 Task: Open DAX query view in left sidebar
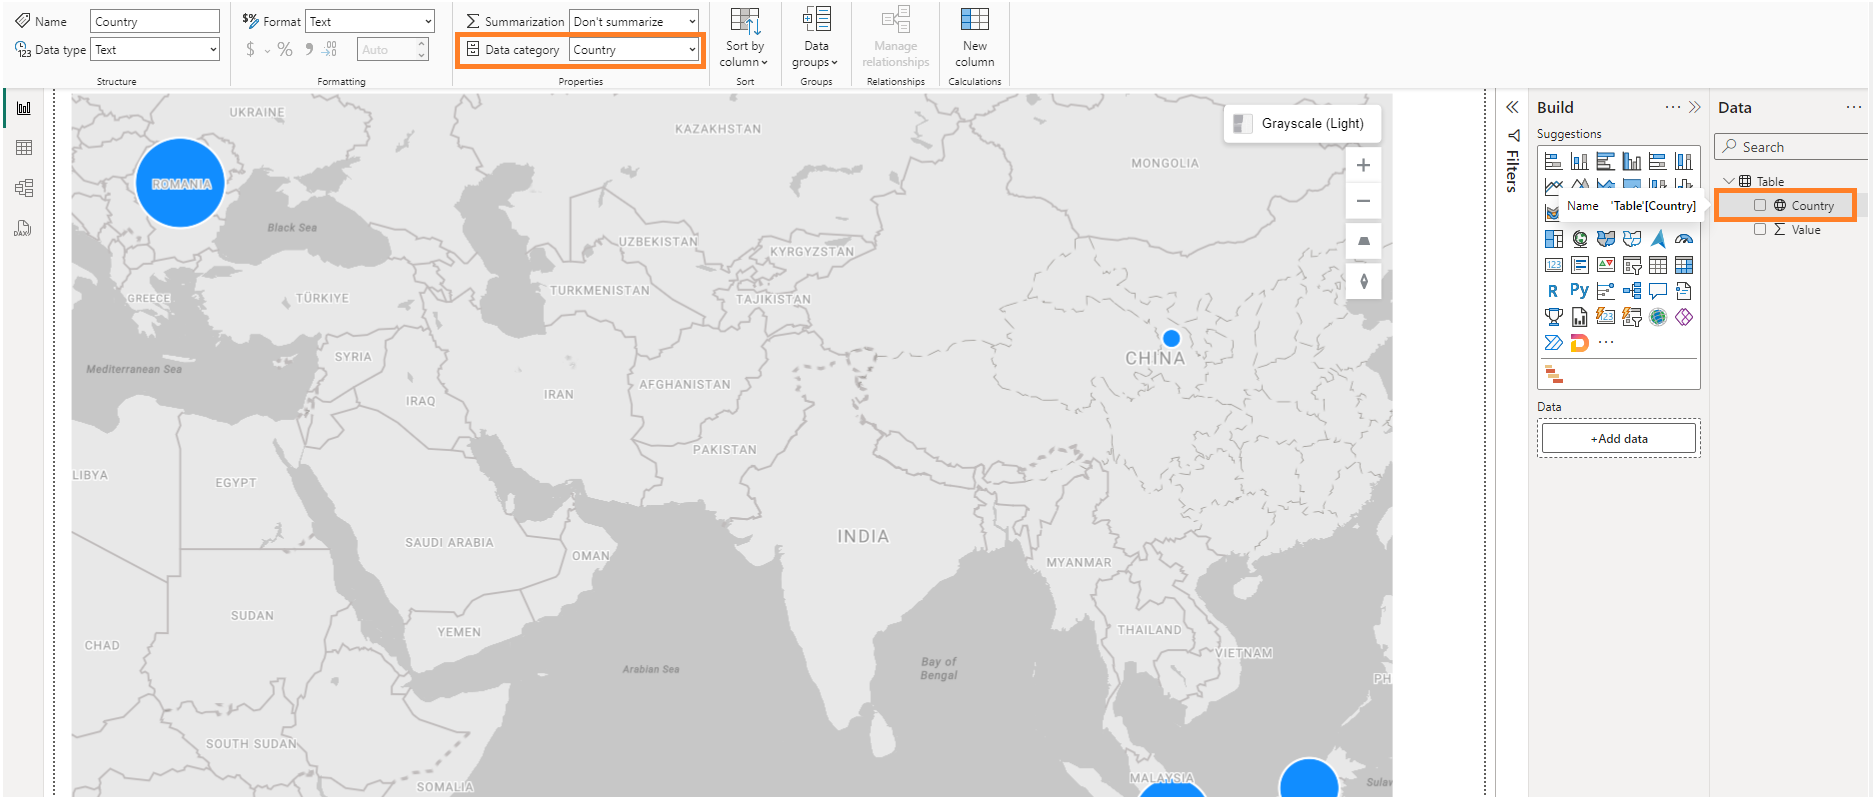coord(24,228)
